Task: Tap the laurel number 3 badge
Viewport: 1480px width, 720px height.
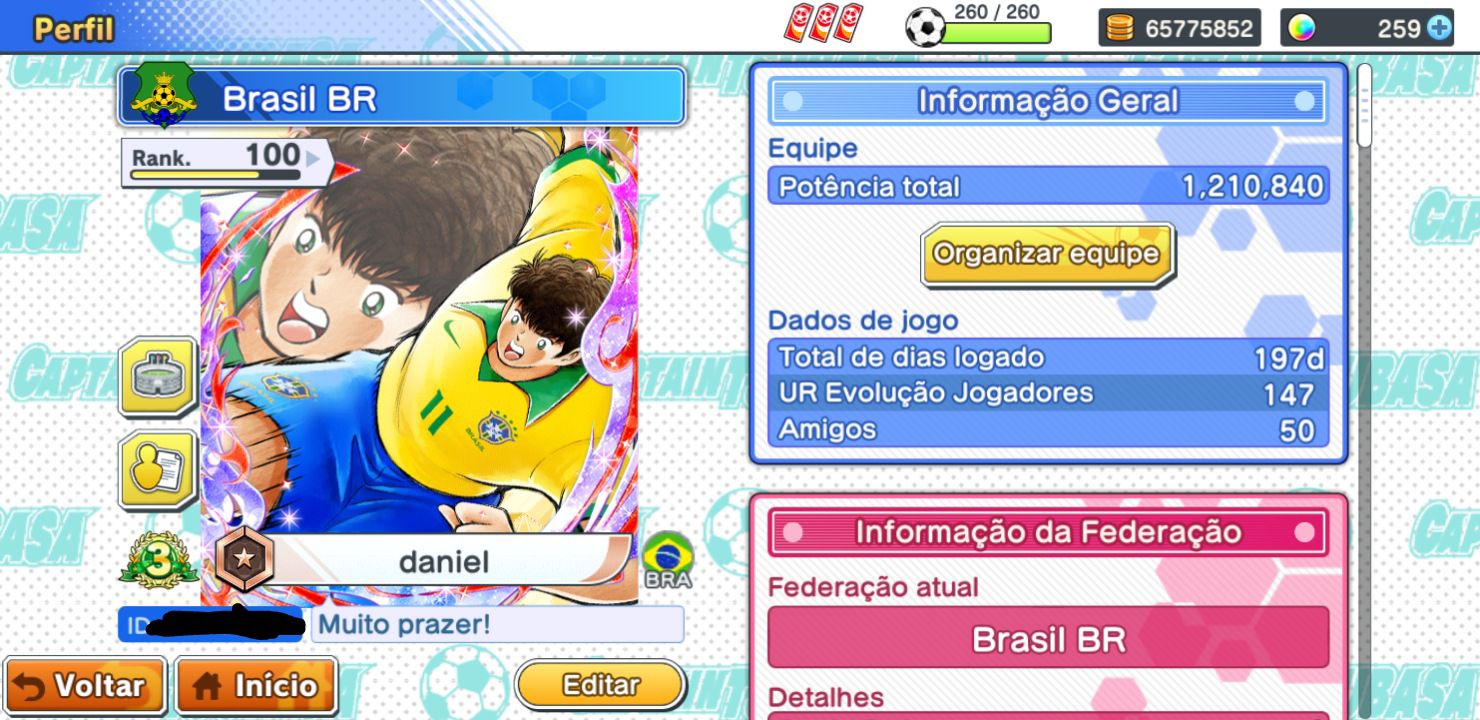Action: 158,562
